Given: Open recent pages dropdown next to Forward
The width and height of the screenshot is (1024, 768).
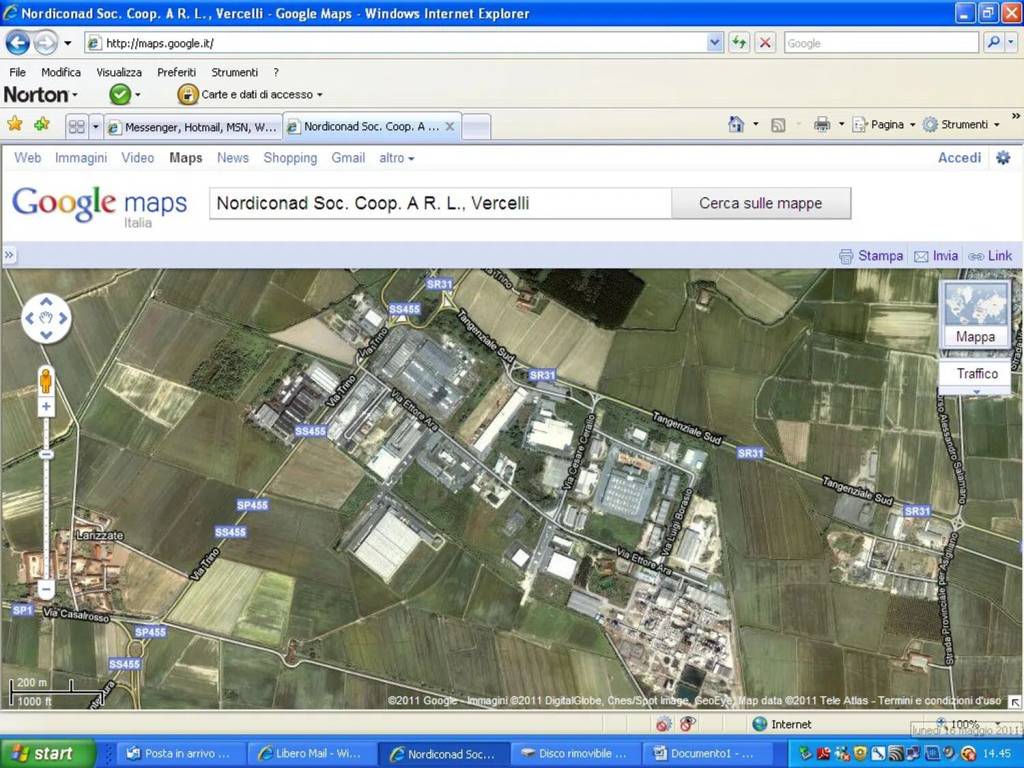Looking at the screenshot, I should coord(67,44).
